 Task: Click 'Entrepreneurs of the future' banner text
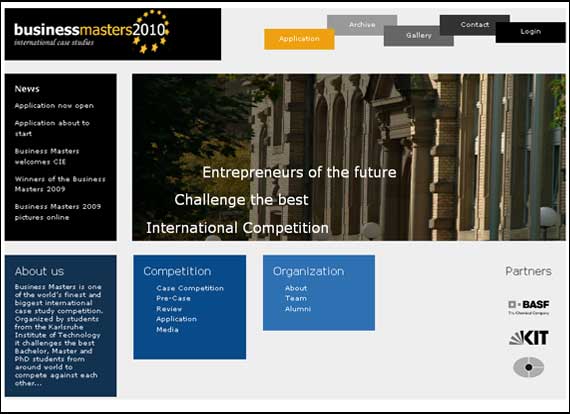(299, 172)
